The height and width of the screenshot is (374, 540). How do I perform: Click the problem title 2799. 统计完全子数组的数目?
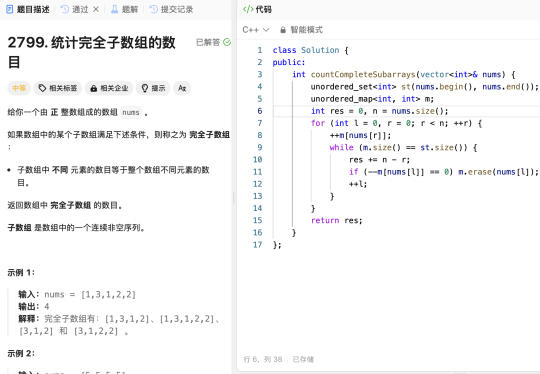coord(92,52)
